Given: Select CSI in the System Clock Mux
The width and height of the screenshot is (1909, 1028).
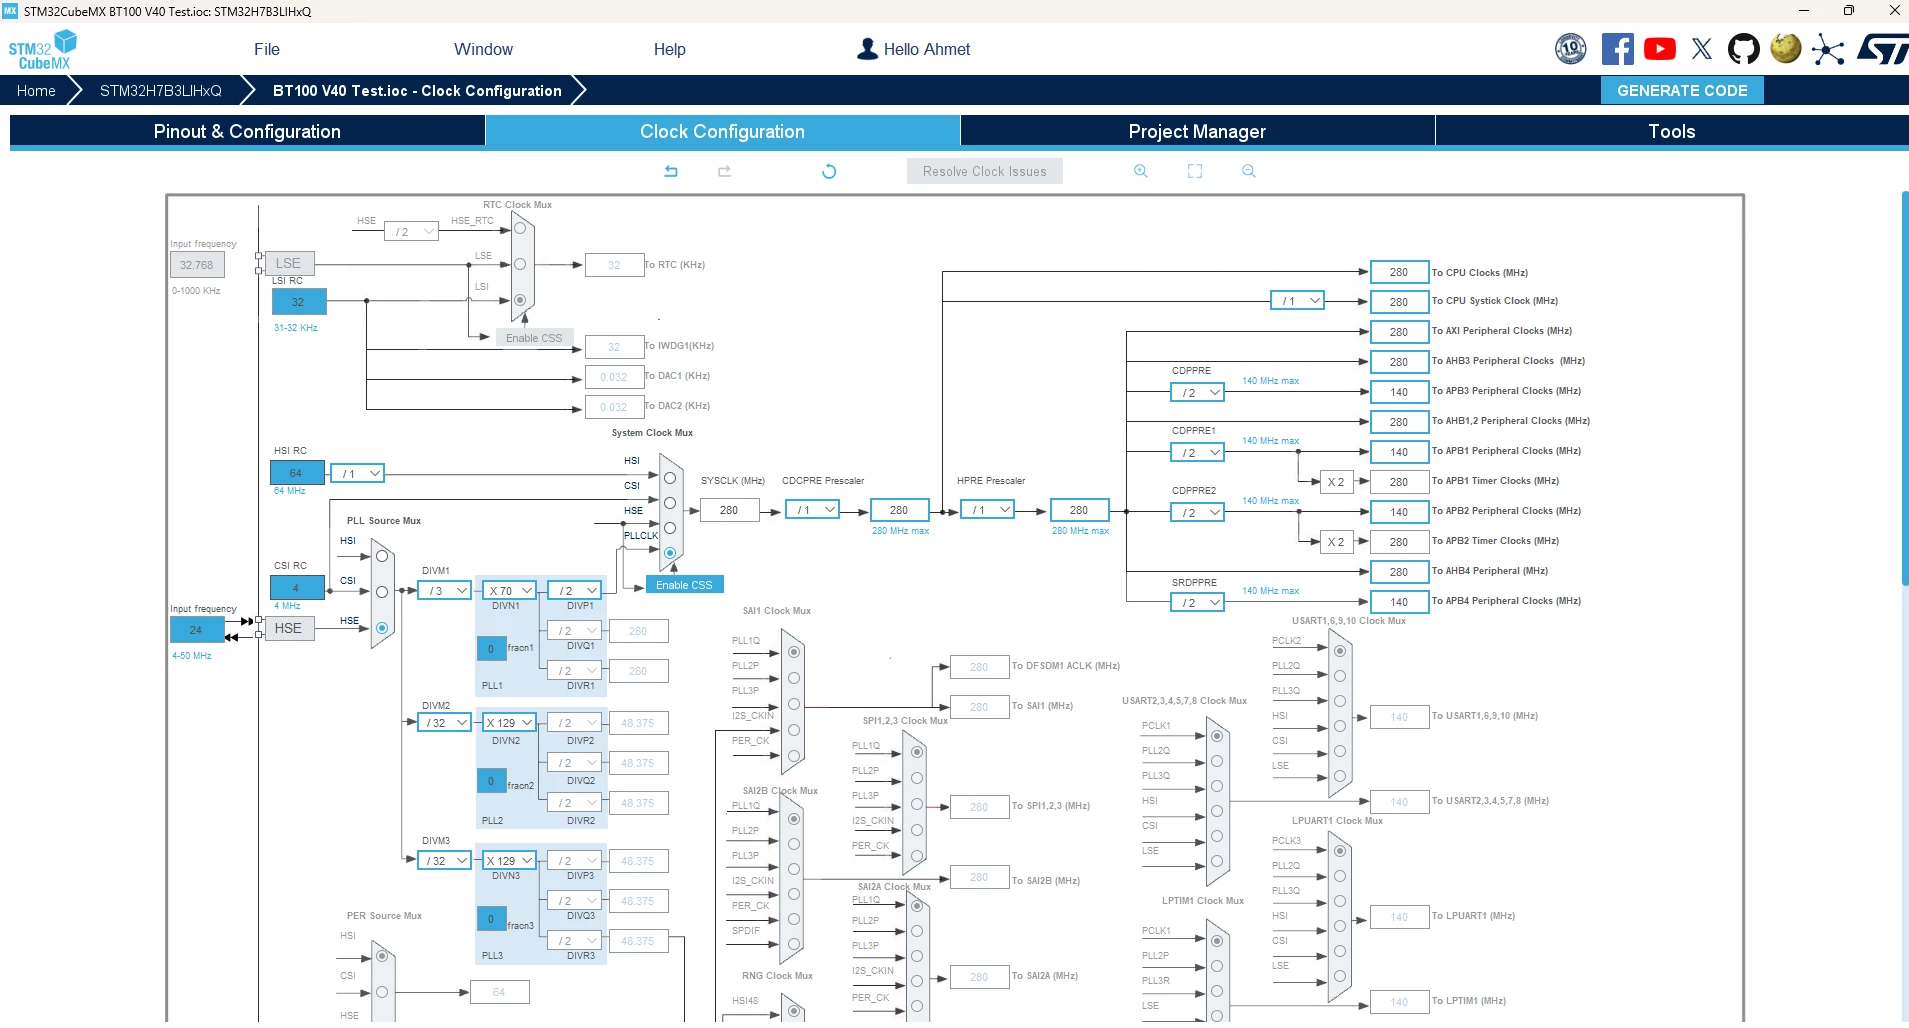Looking at the screenshot, I should [x=670, y=503].
